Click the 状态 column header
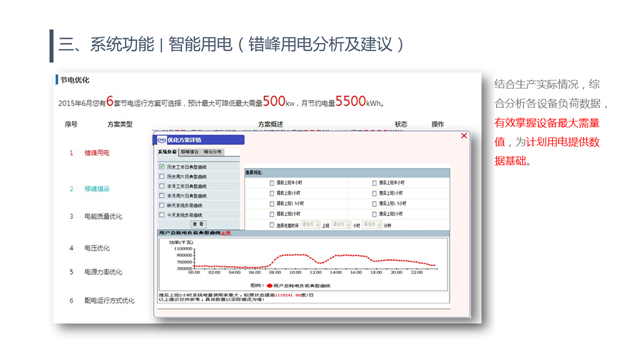The height and width of the screenshot is (360, 640). 401,124
